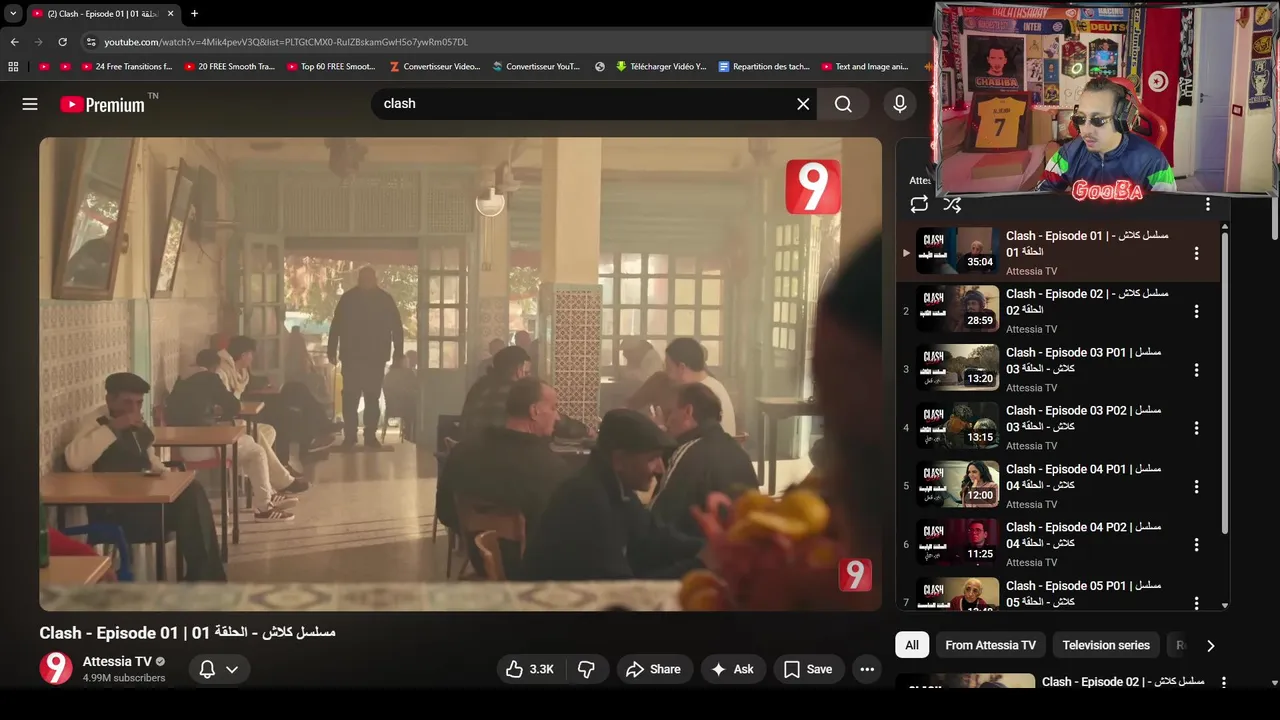1280x720 pixels.
Task: Open options for Episode 03 P01 item
Action: (1196, 370)
